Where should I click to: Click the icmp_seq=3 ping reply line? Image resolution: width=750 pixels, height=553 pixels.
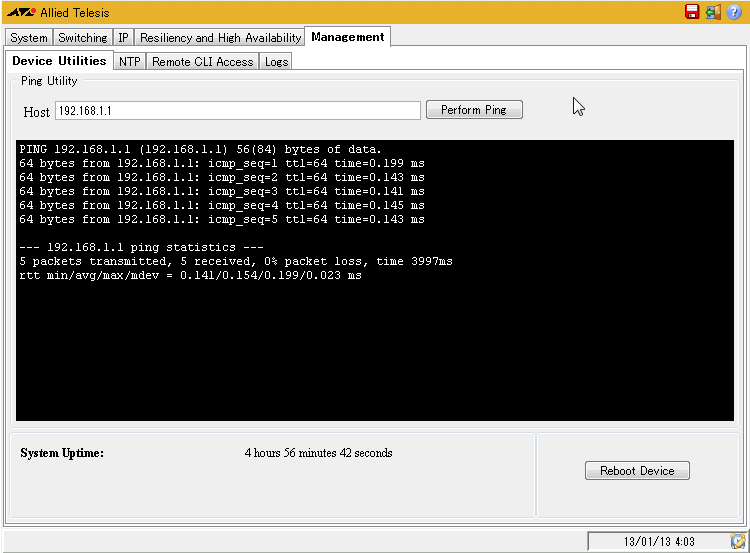222,191
